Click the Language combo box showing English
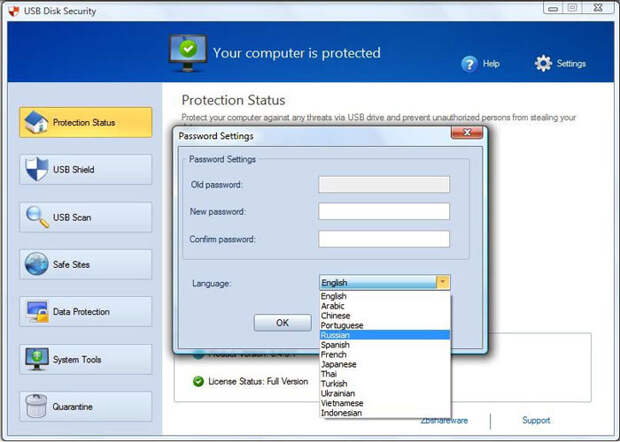The width and height of the screenshot is (620, 442). point(384,282)
